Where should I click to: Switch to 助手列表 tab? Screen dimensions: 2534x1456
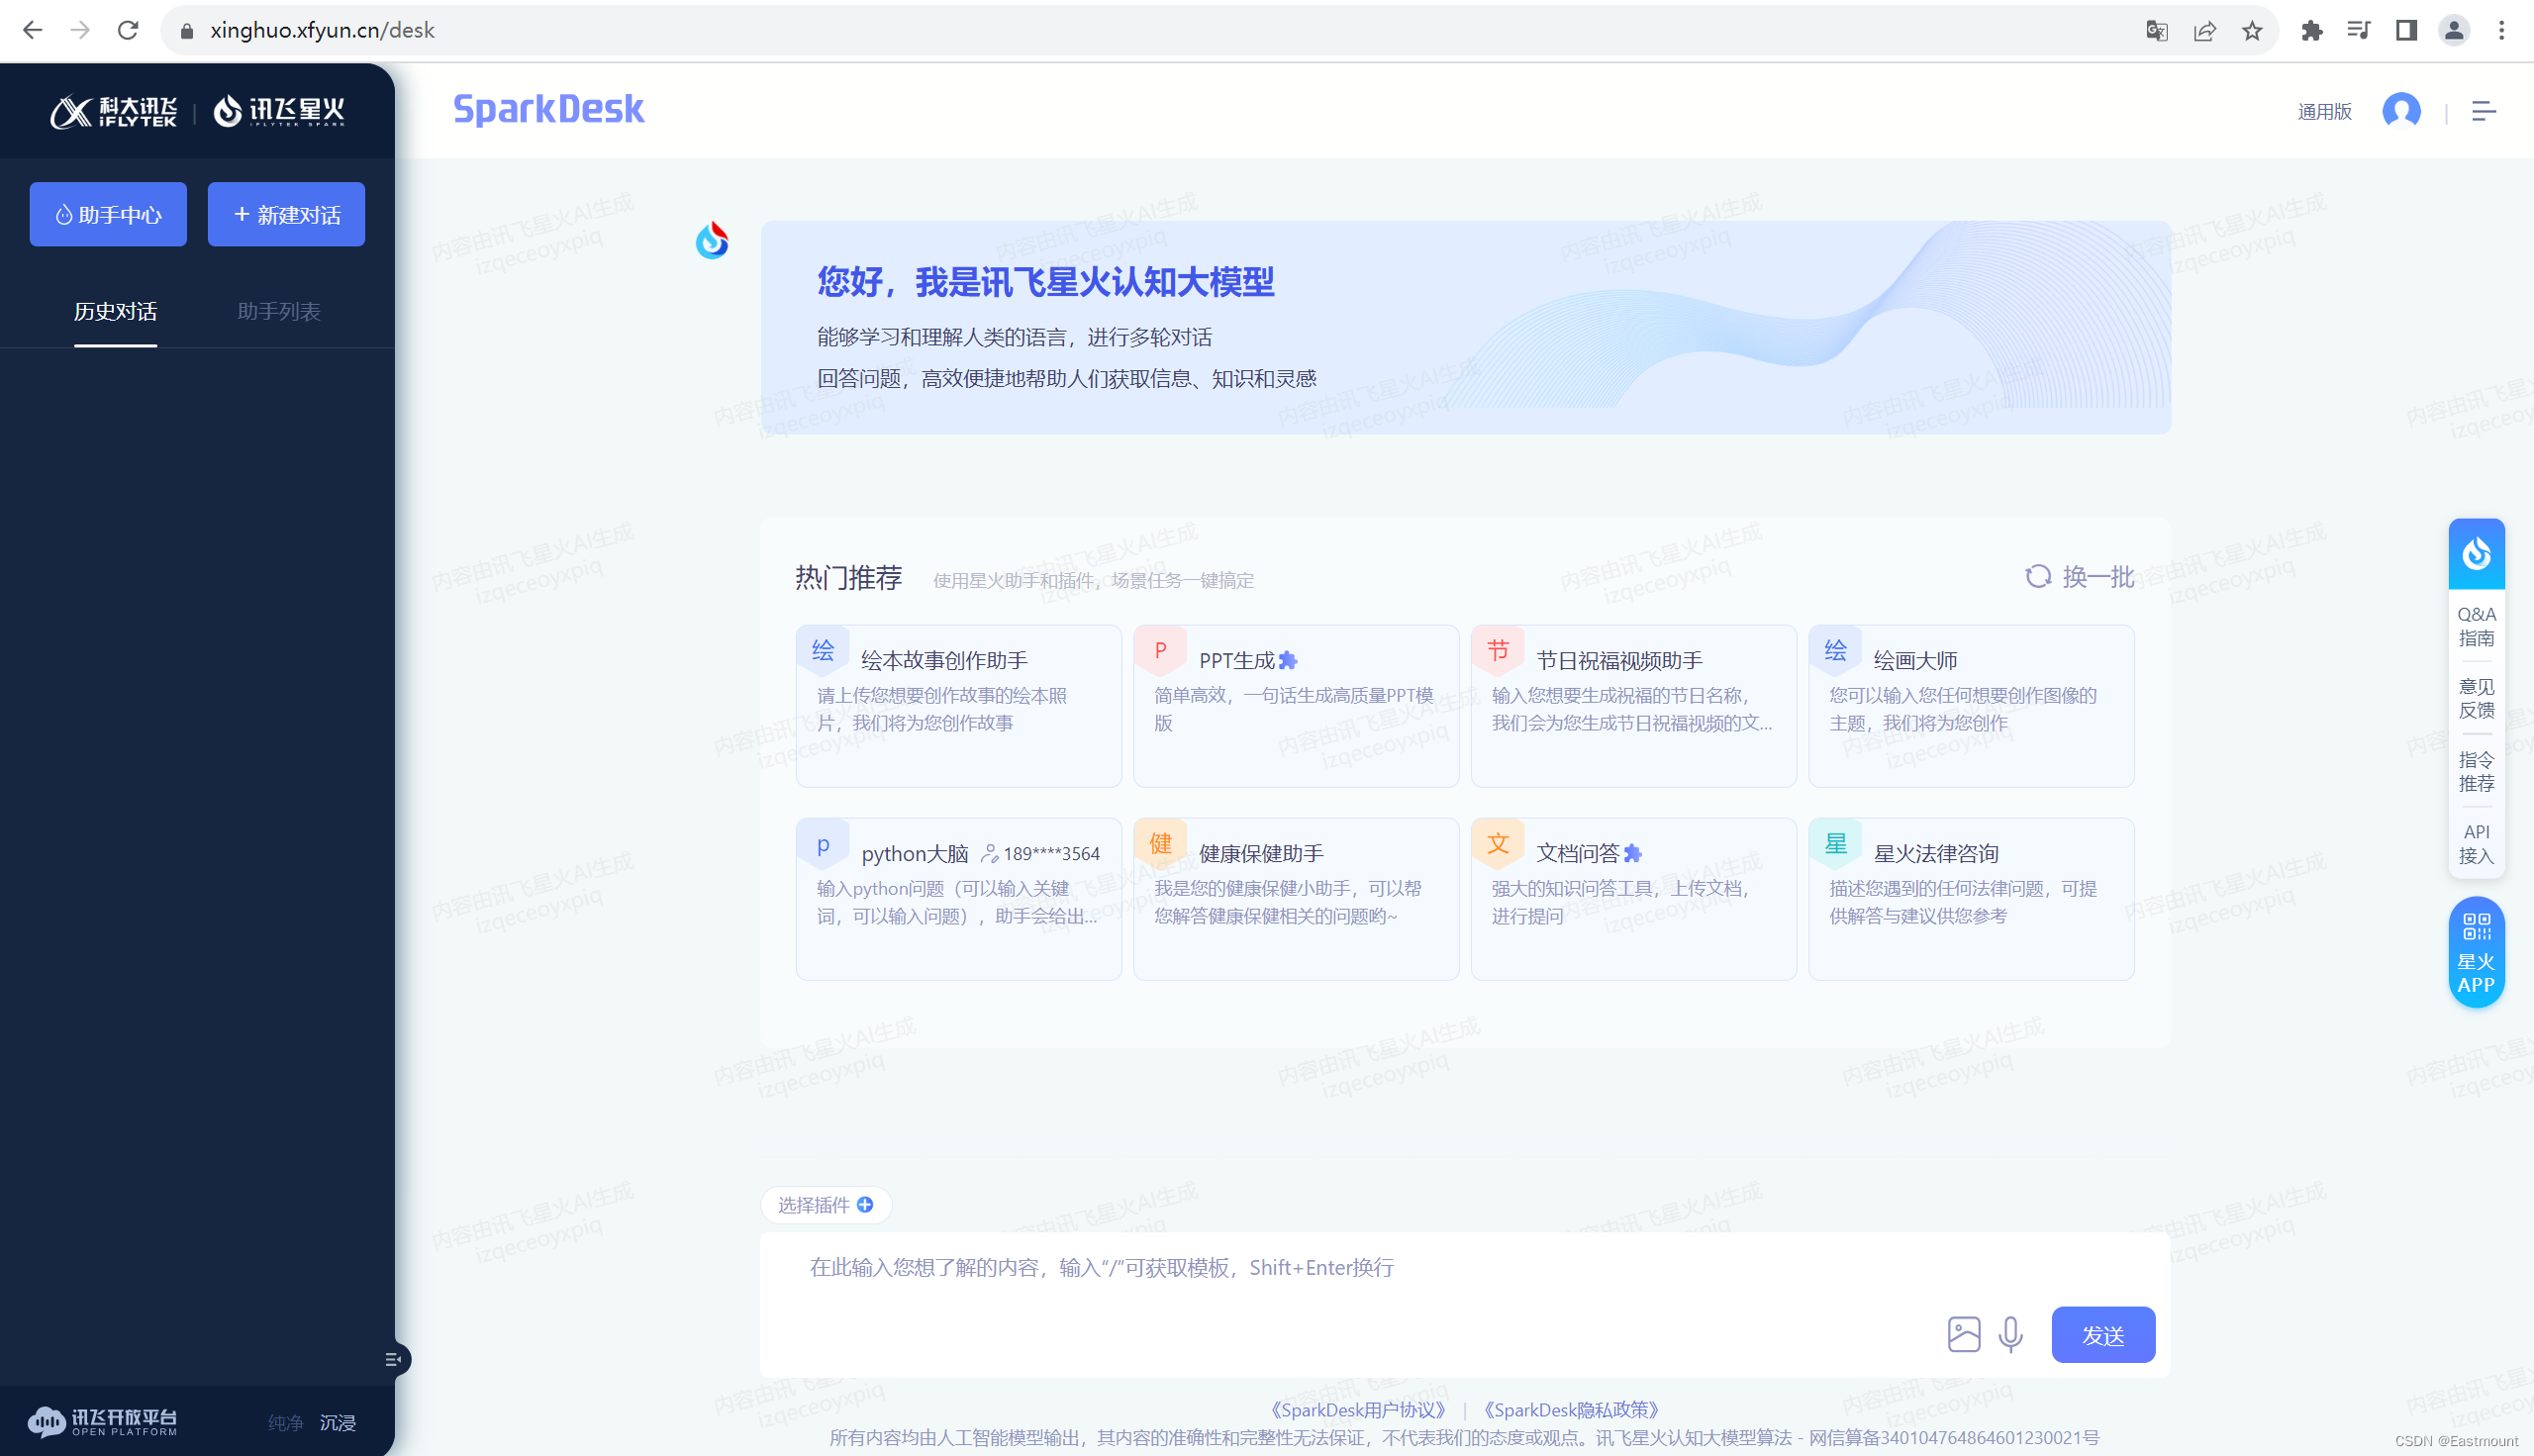[279, 311]
